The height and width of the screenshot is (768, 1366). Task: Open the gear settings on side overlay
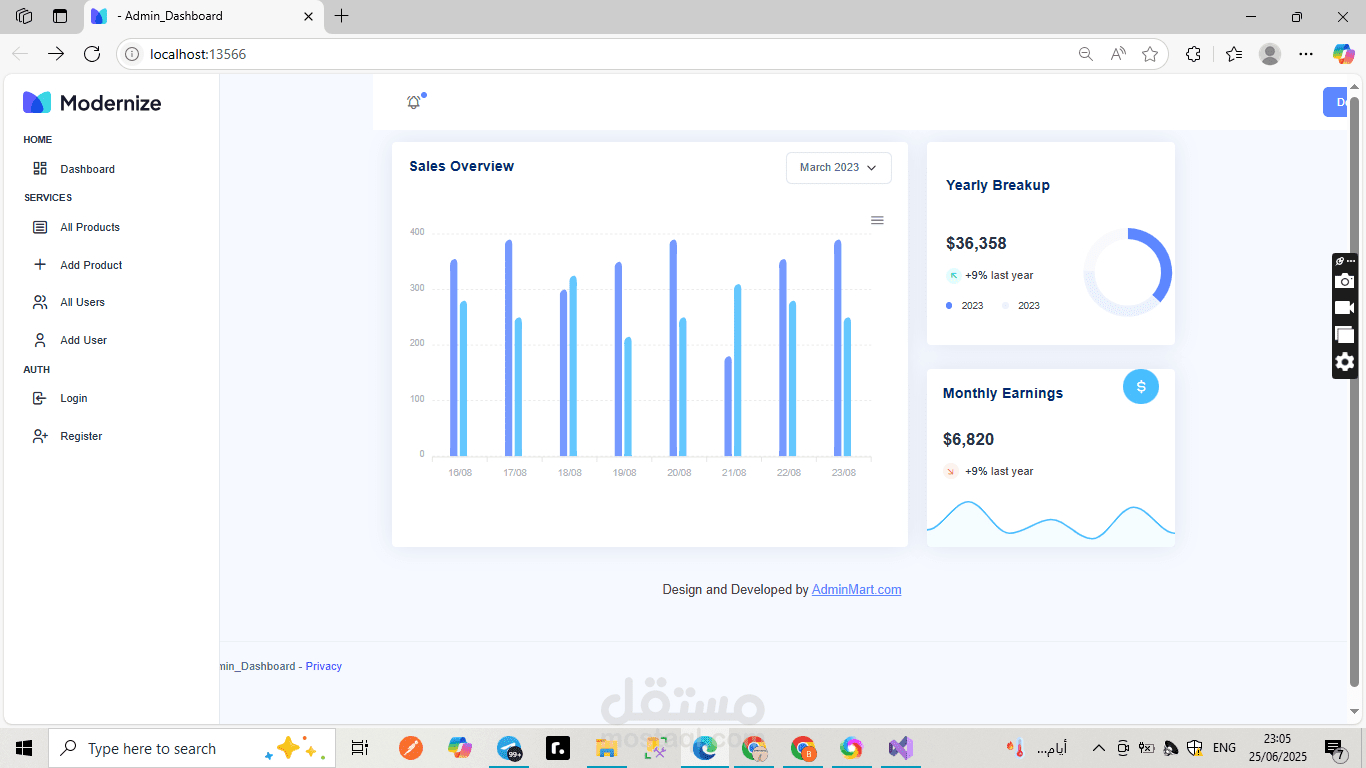[x=1344, y=362]
